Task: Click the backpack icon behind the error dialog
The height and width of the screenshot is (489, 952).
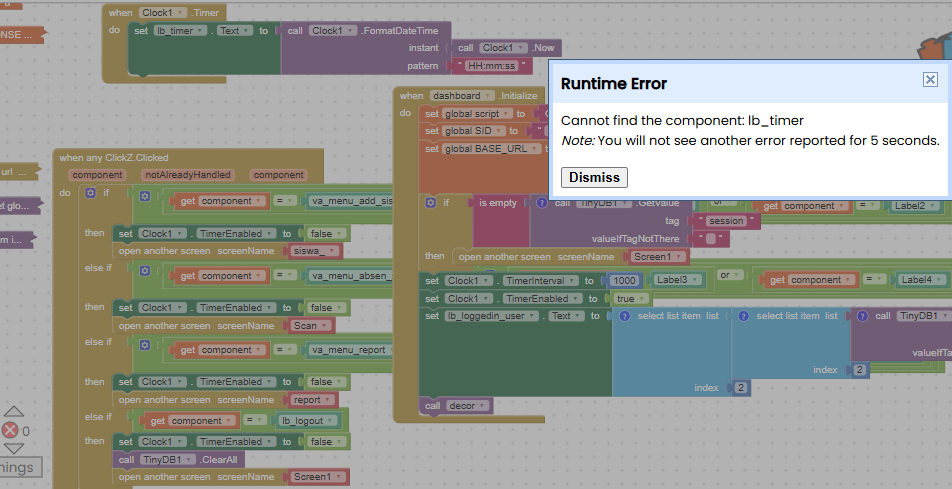Action: click(x=933, y=48)
